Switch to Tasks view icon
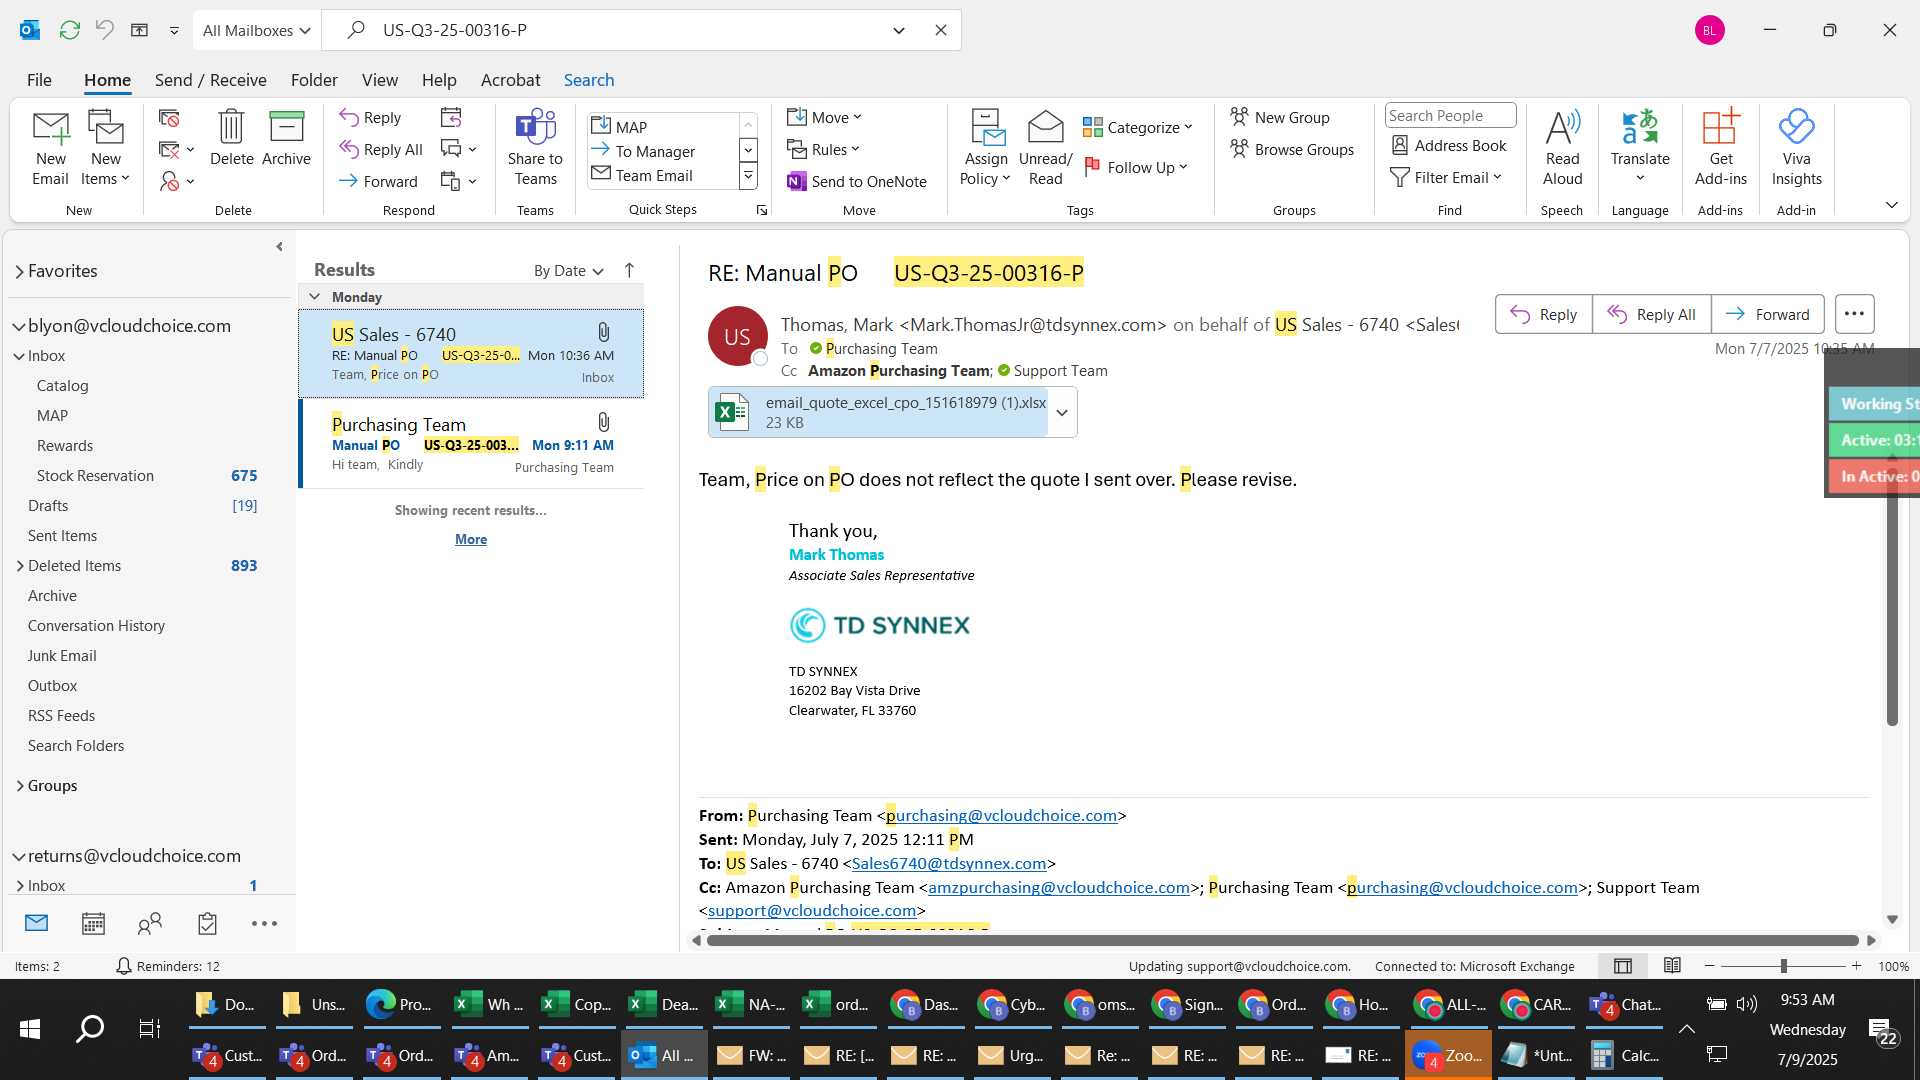 (207, 923)
